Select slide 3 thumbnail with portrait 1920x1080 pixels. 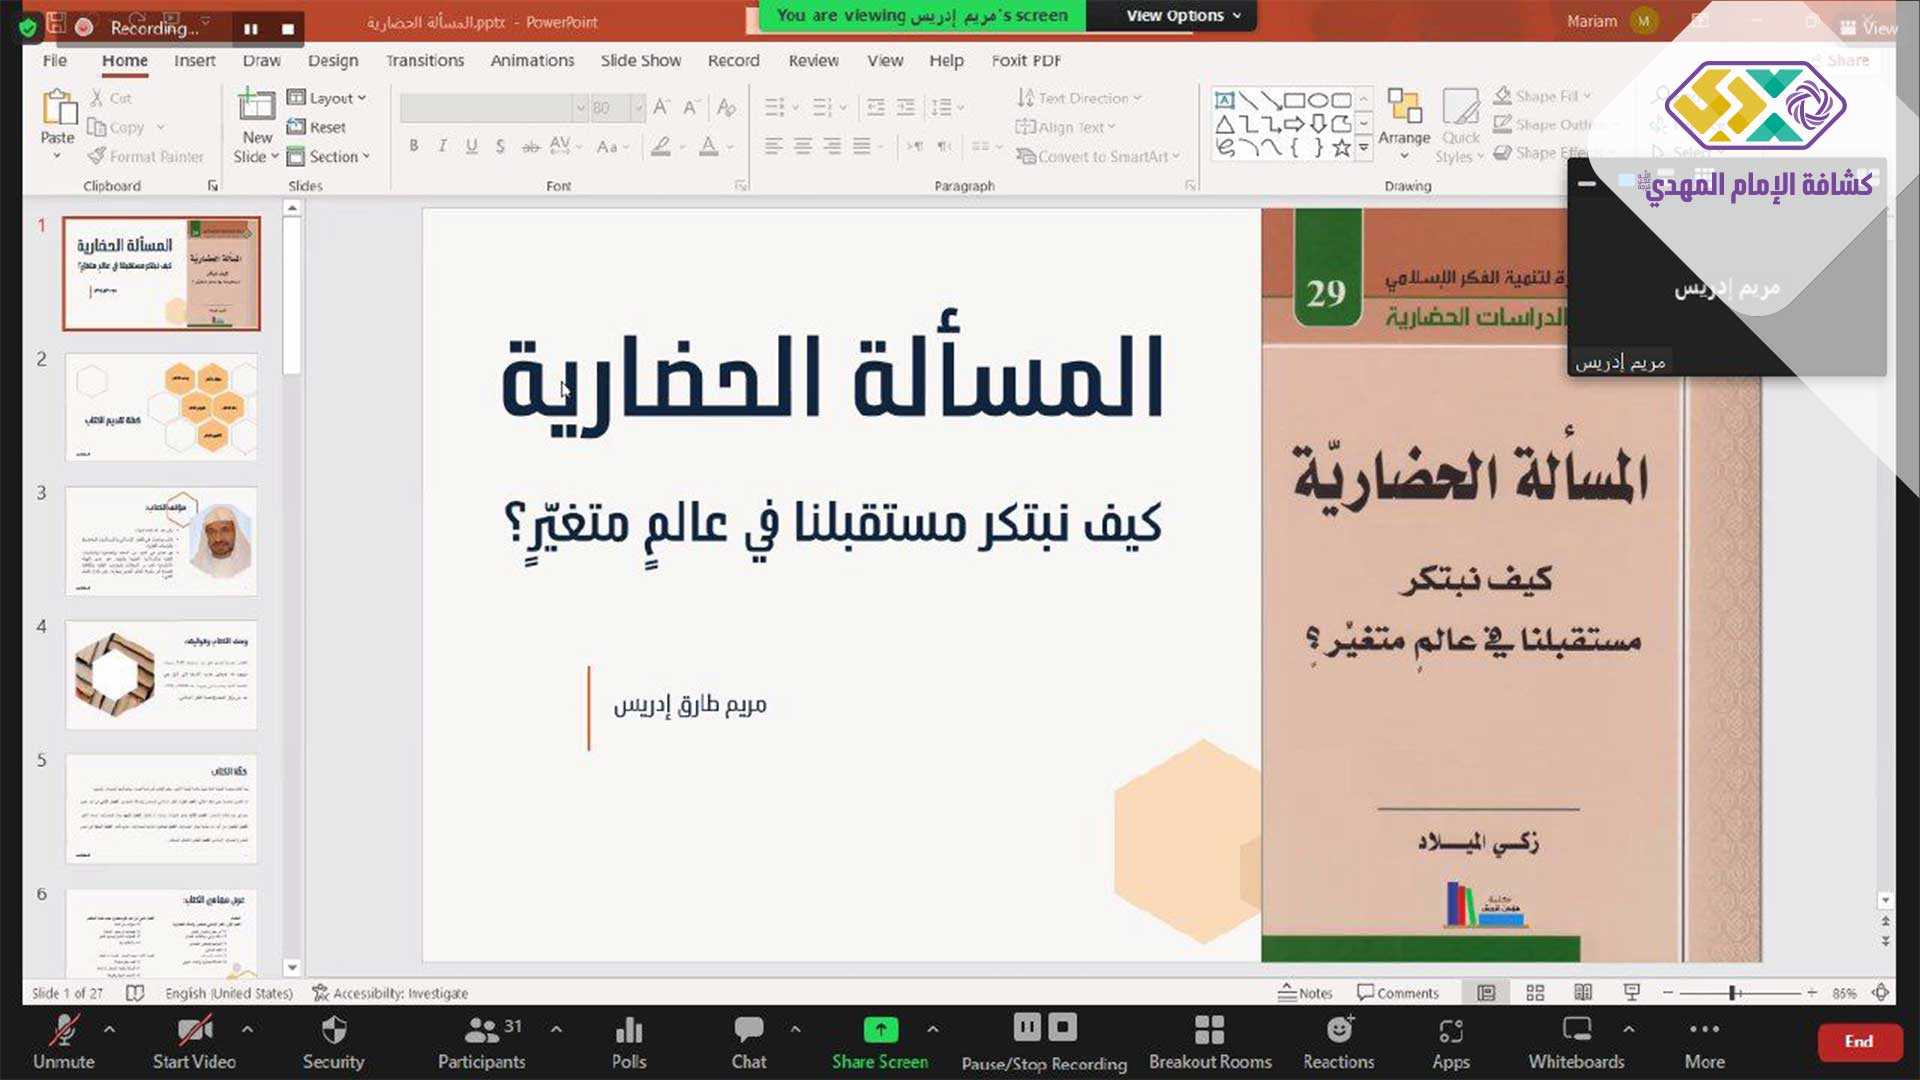[x=161, y=541]
